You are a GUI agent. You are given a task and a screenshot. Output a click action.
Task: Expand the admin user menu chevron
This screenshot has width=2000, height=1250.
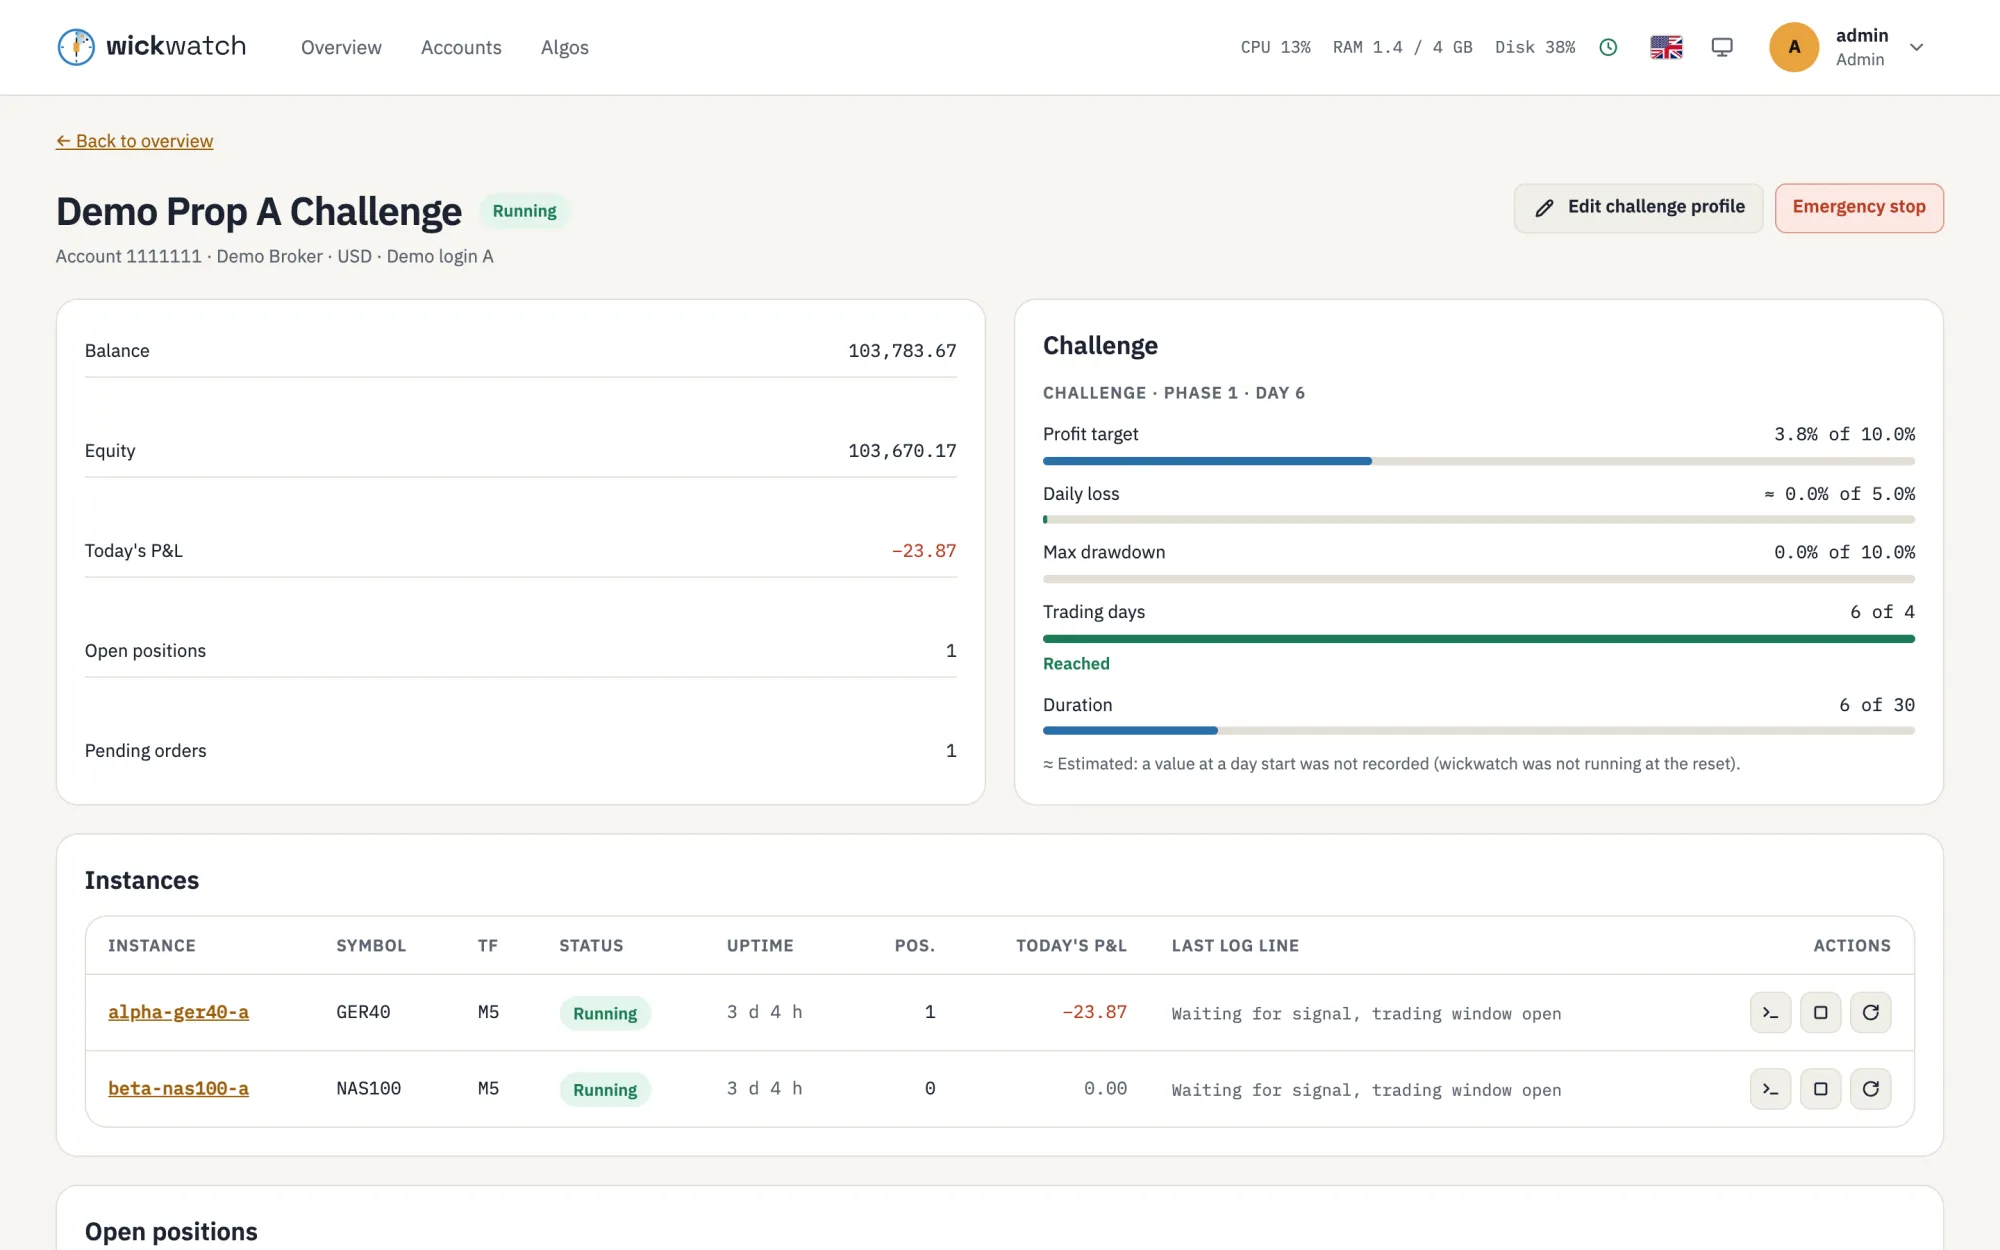(x=1916, y=47)
